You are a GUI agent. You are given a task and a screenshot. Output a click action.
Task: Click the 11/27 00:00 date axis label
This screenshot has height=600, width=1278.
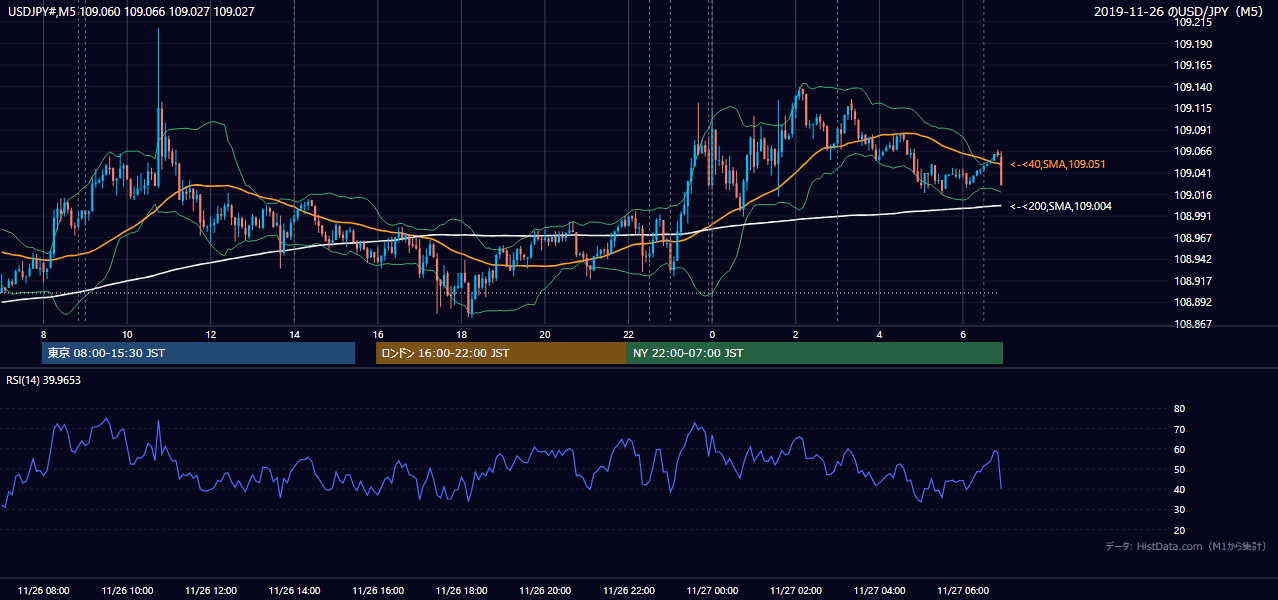[712, 591]
